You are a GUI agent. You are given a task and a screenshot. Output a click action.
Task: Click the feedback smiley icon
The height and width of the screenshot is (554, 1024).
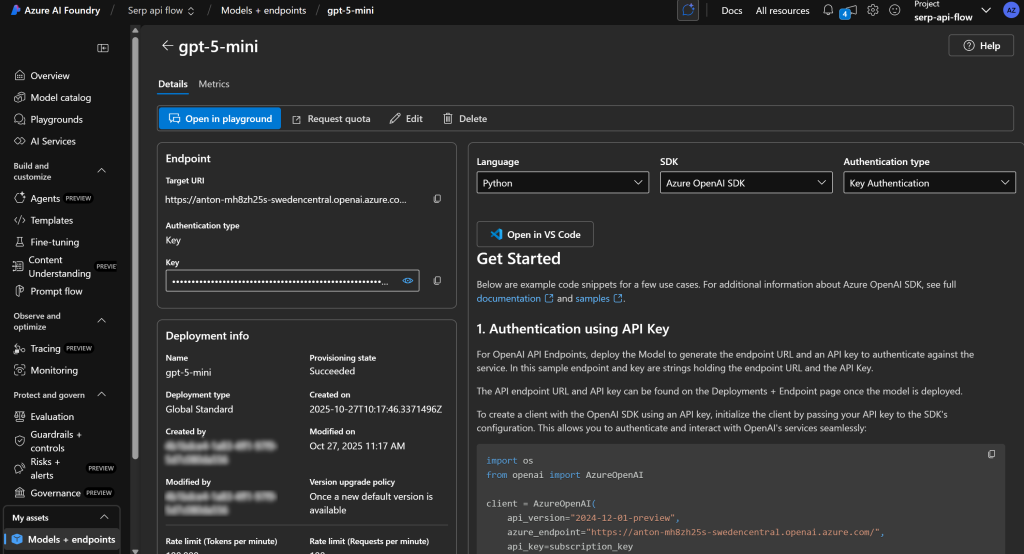(x=894, y=10)
